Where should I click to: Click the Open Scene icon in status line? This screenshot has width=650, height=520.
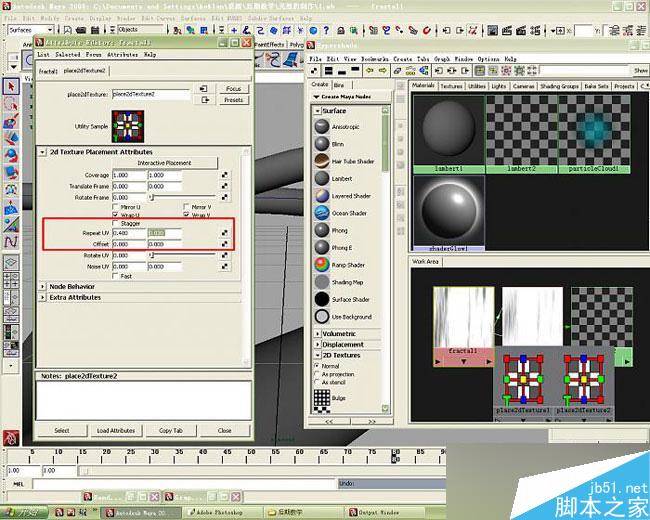[x=81, y=30]
